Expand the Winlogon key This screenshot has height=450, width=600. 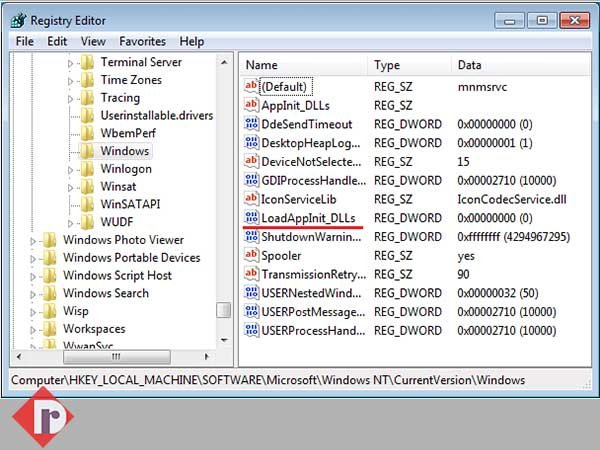[70, 170]
